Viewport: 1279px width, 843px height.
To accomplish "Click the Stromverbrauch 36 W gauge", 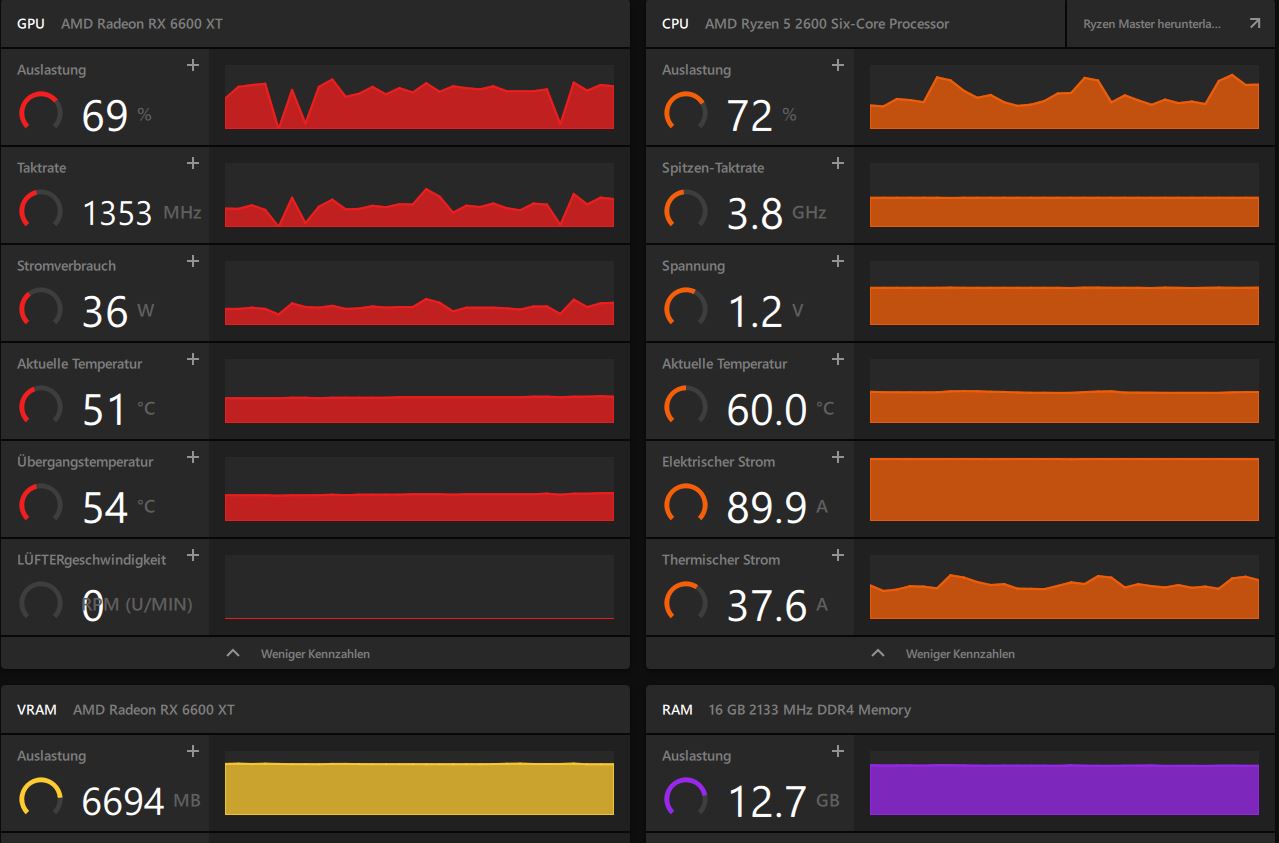I will pos(41,308).
